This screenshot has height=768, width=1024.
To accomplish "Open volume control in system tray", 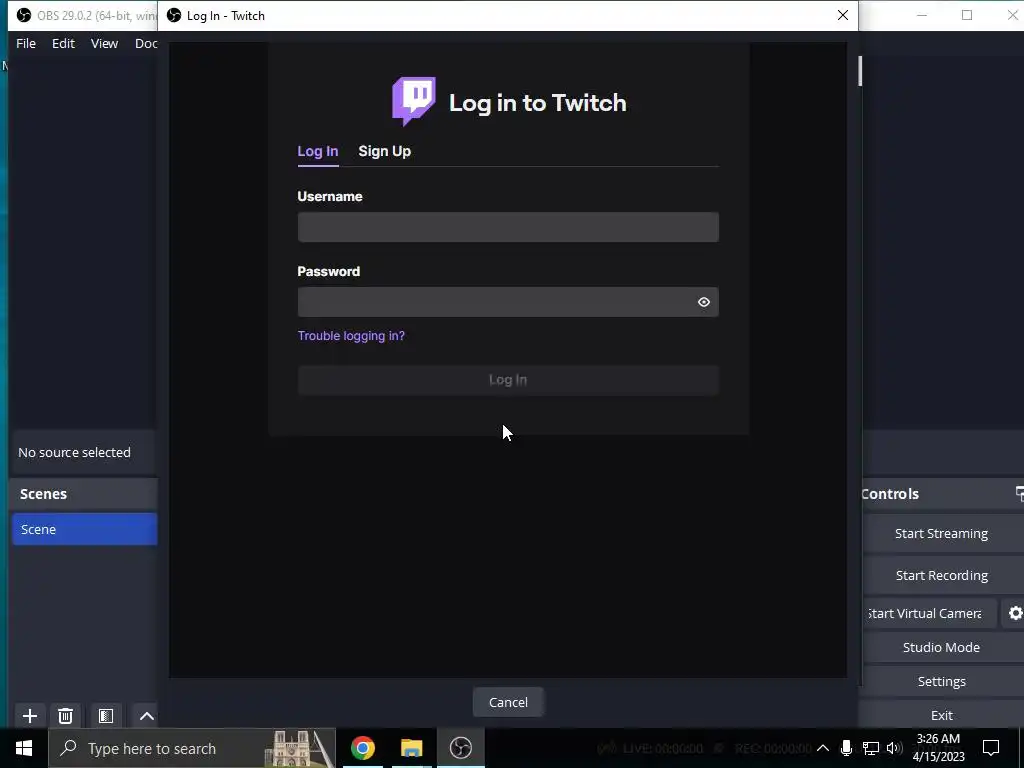I will (895, 748).
